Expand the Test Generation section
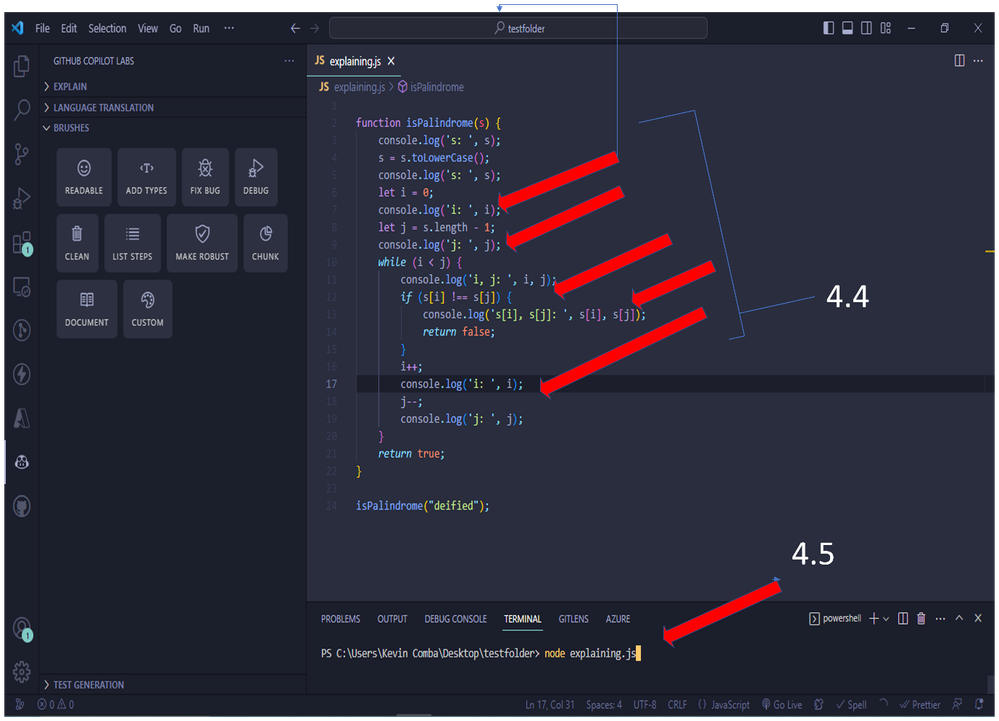This screenshot has width=999, height=721. pyautogui.click(x=172, y=685)
